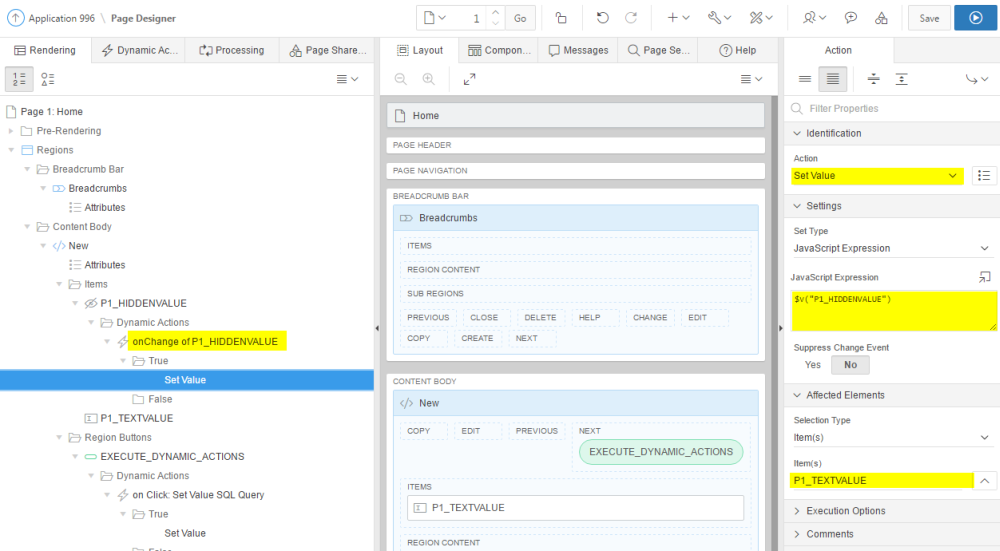The width and height of the screenshot is (1000, 551).
Task: Set Suppress Change Event to Yes
Action: tap(812, 365)
